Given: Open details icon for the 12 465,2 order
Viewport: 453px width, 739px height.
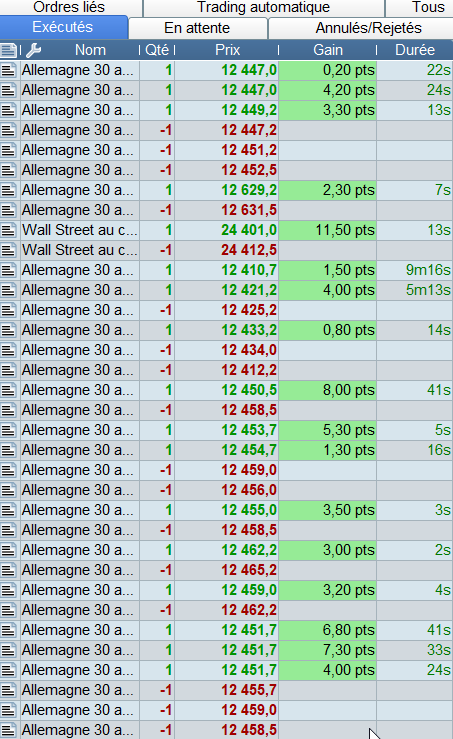Looking at the screenshot, I should (8, 570).
